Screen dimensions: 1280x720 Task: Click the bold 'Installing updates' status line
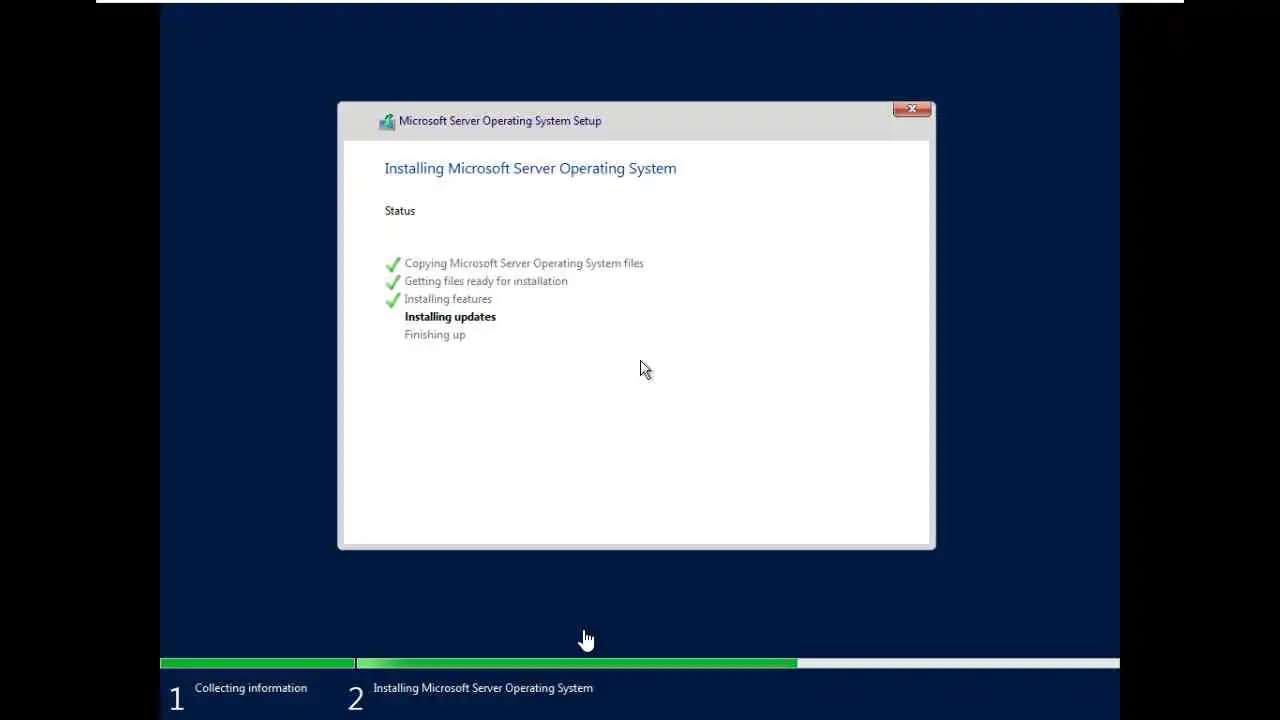450,317
